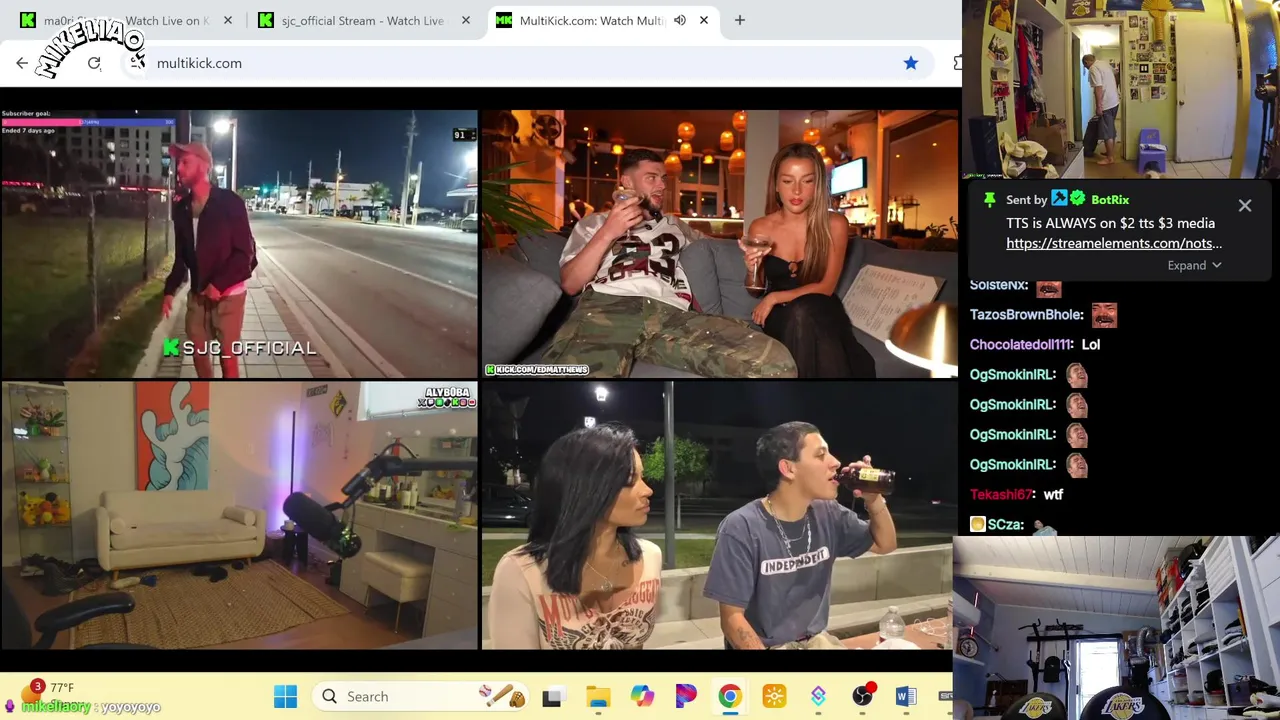The height and width of the screenshot is (720, 1280).
Task: Click SCza username in chat
Action: 1005,525
